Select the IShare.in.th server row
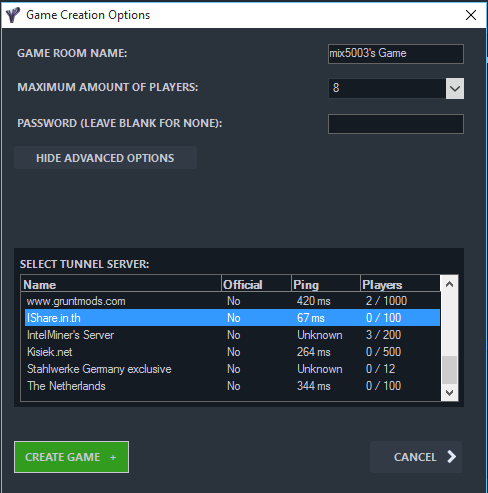The height and width of the screenshot is (493, 488). point(232,318)
